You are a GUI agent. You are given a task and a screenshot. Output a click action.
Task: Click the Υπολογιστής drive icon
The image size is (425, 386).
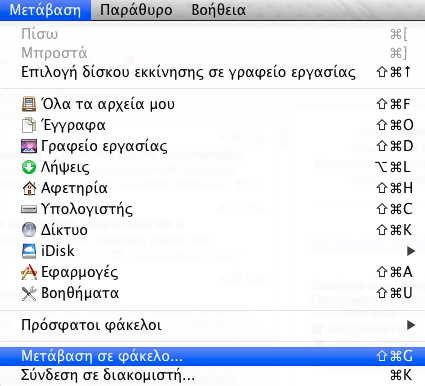click(x=29, y=209)
